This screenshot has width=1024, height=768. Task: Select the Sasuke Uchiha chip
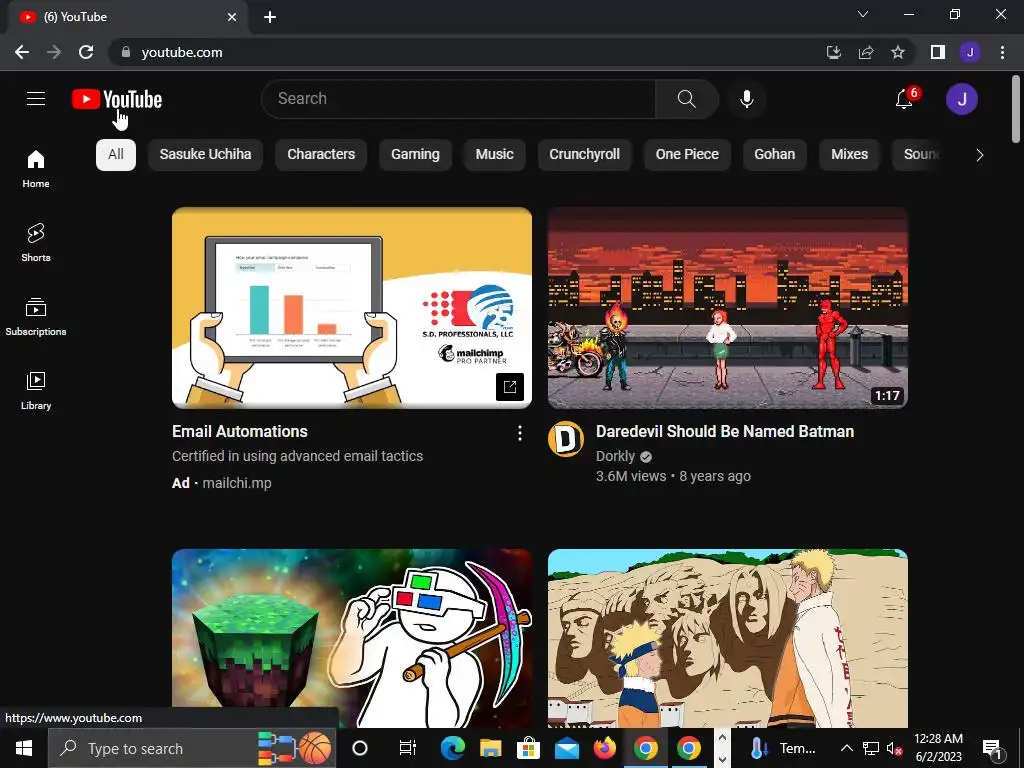point(206,155)
